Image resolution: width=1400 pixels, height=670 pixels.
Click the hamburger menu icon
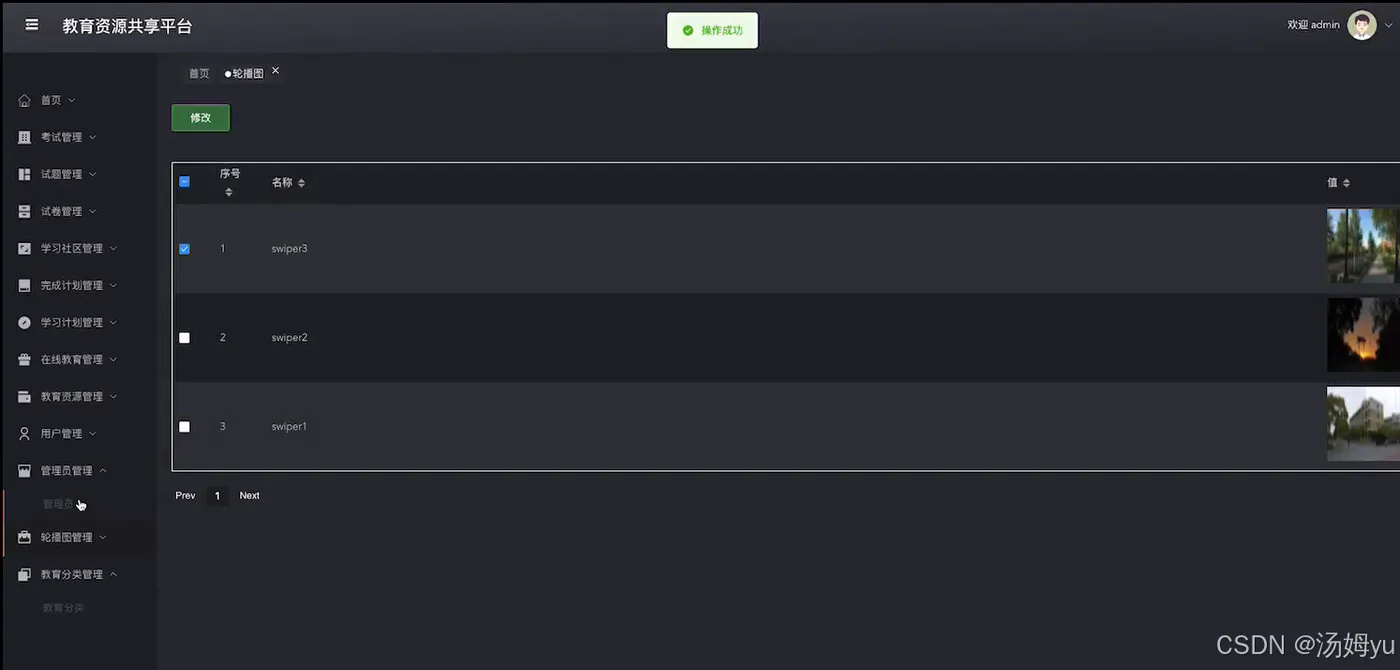pos(32,25)
